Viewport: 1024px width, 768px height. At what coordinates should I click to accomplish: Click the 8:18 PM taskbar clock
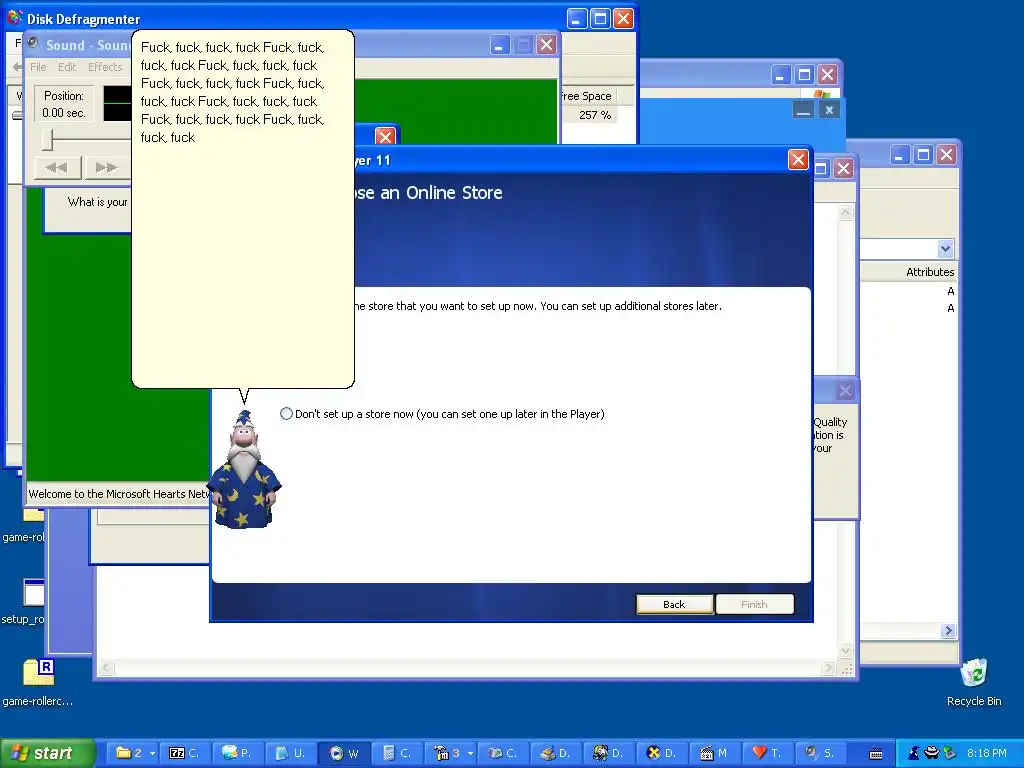[x=986, y=753]
